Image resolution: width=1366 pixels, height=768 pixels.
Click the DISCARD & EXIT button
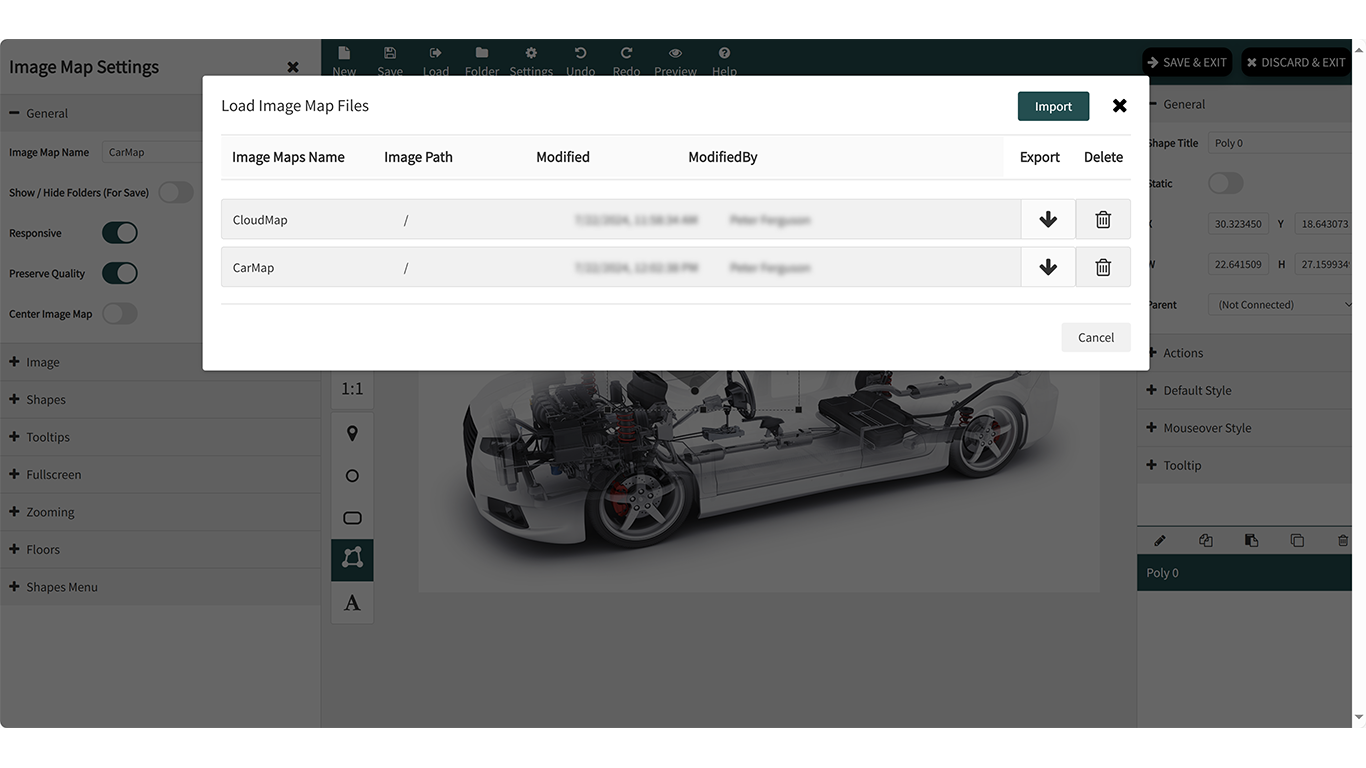click(x=1296, y=62)
